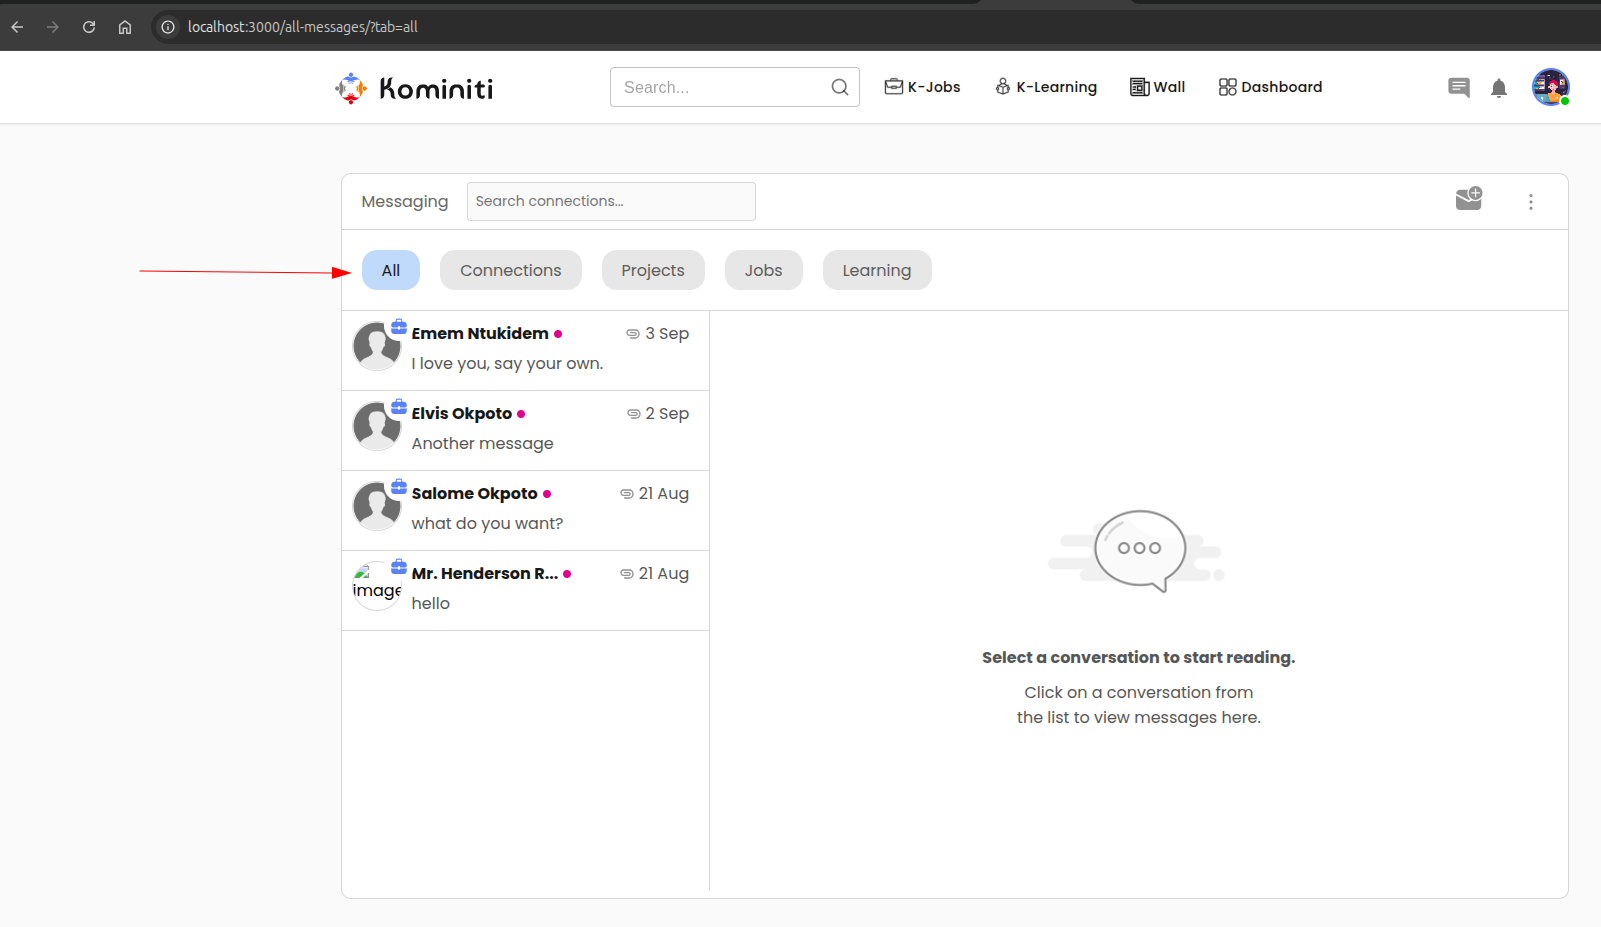Screen dimensions: 1601x927
Task: Open the K-Jobs navigation link
Action: pos(922,87)
